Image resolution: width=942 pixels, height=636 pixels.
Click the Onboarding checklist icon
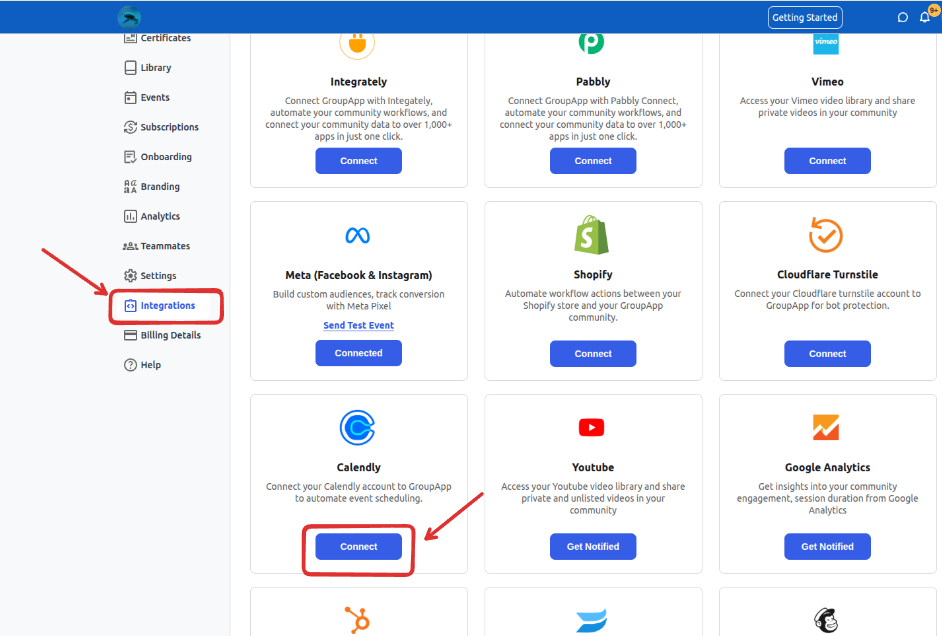[130, 157]
